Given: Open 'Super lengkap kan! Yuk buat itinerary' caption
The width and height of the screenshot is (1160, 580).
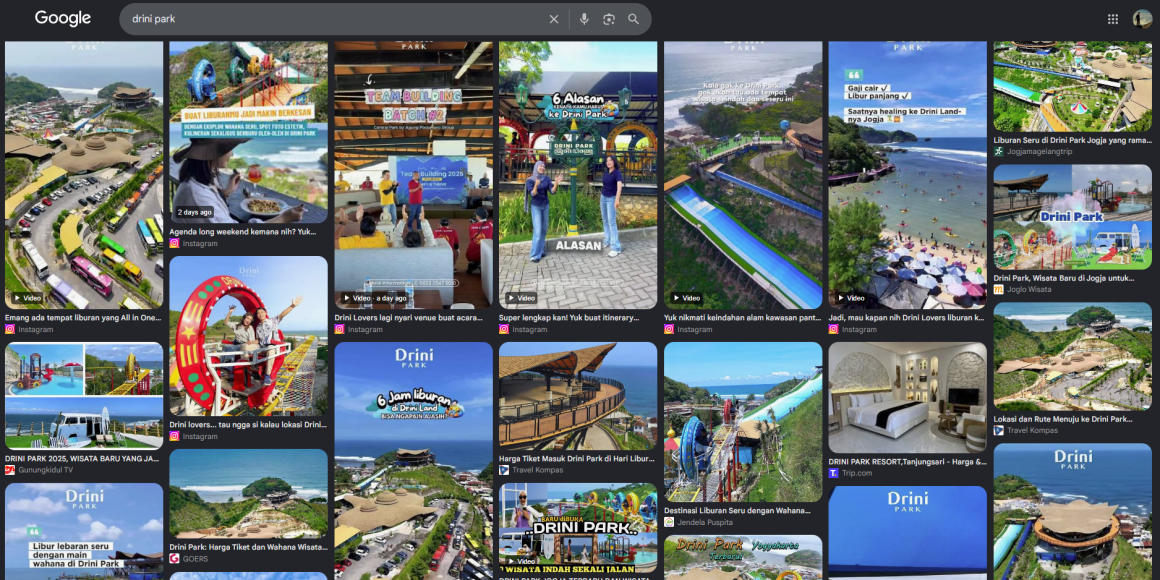Looking at the screenshot, I should tap(569, 317).
